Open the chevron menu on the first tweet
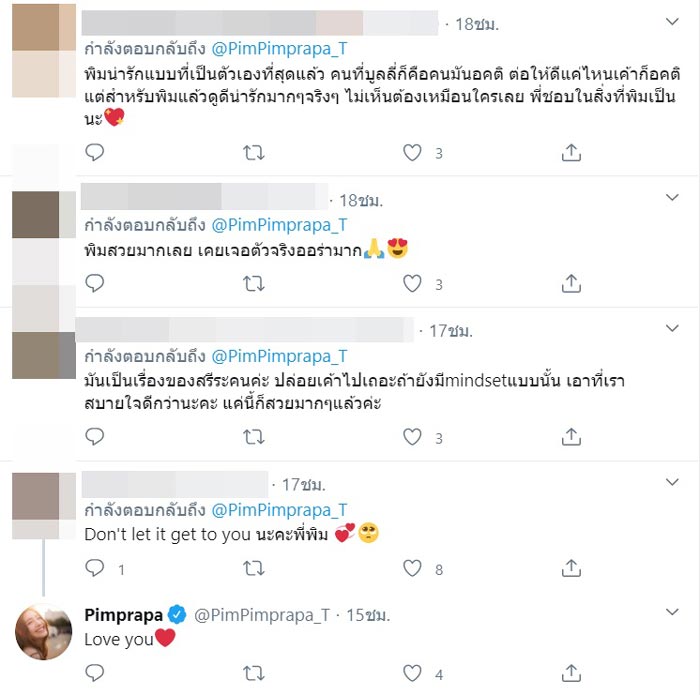Viewport: 700px width, 695px height. [x=672, y=21]
